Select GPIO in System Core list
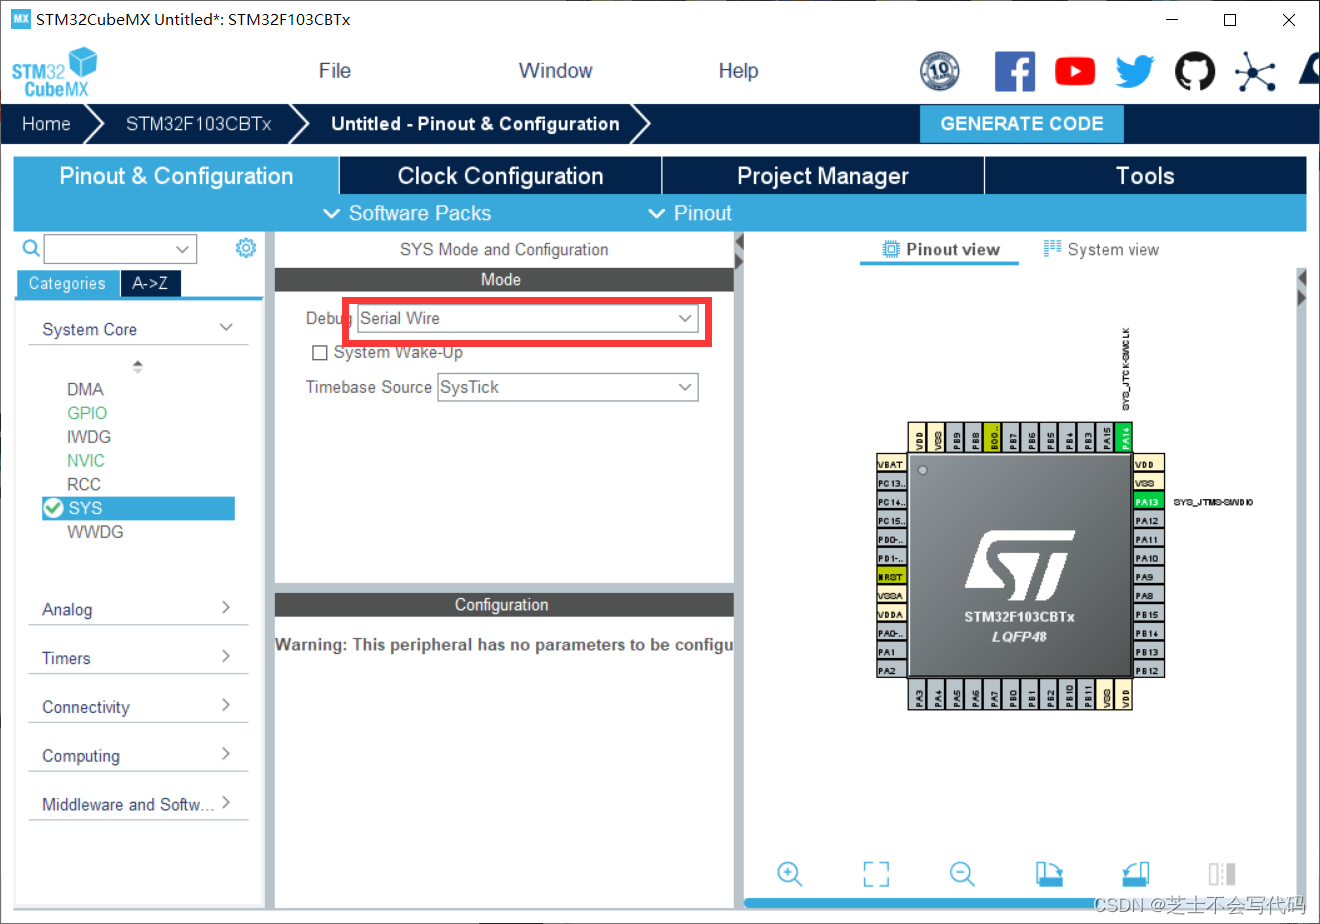Viewport: 1320px width, 924px height. click(87, 413)
